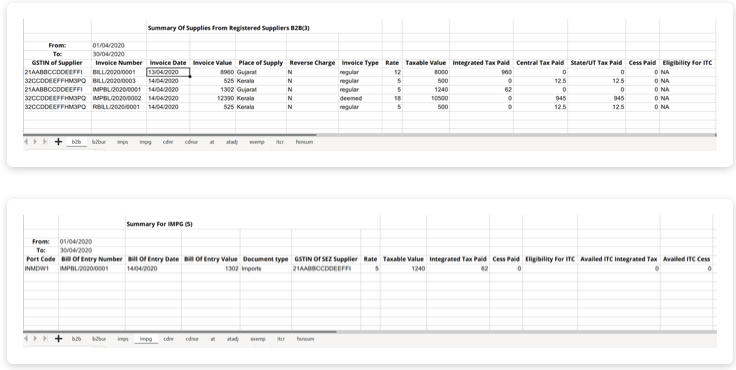Select the selected cell with date 13/04/2020

pos(168,72)
